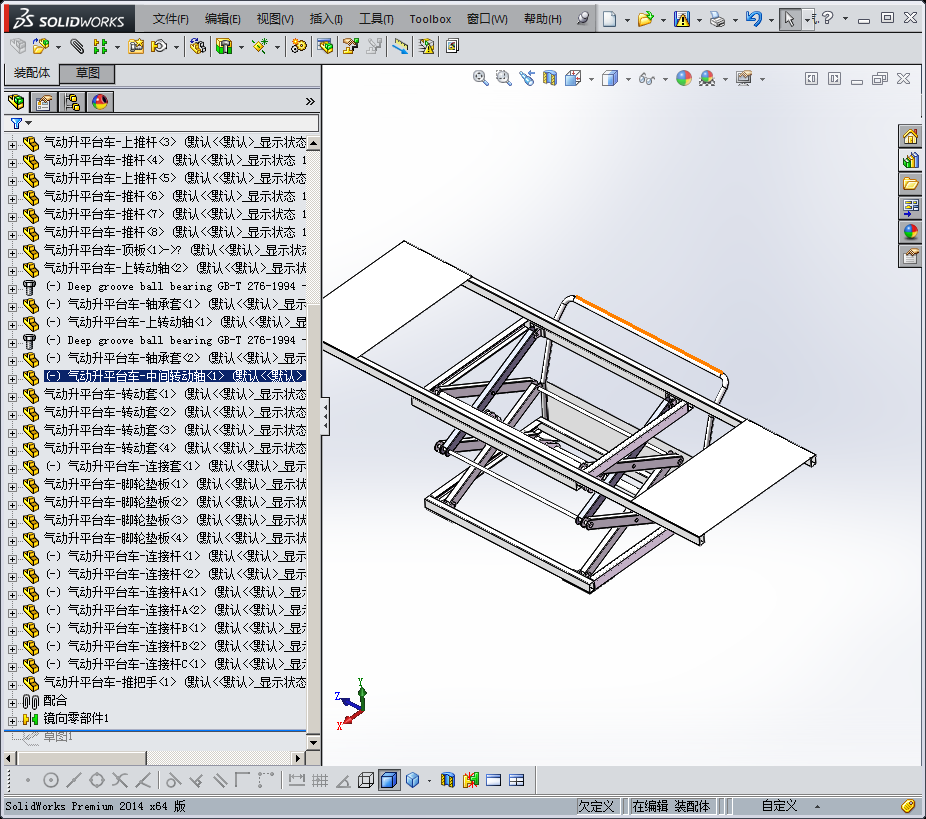Select 气动升平台车-转动套<1> tree item
Image resolution: width=926 pixels, height=819 pixels.
point(175,394)
